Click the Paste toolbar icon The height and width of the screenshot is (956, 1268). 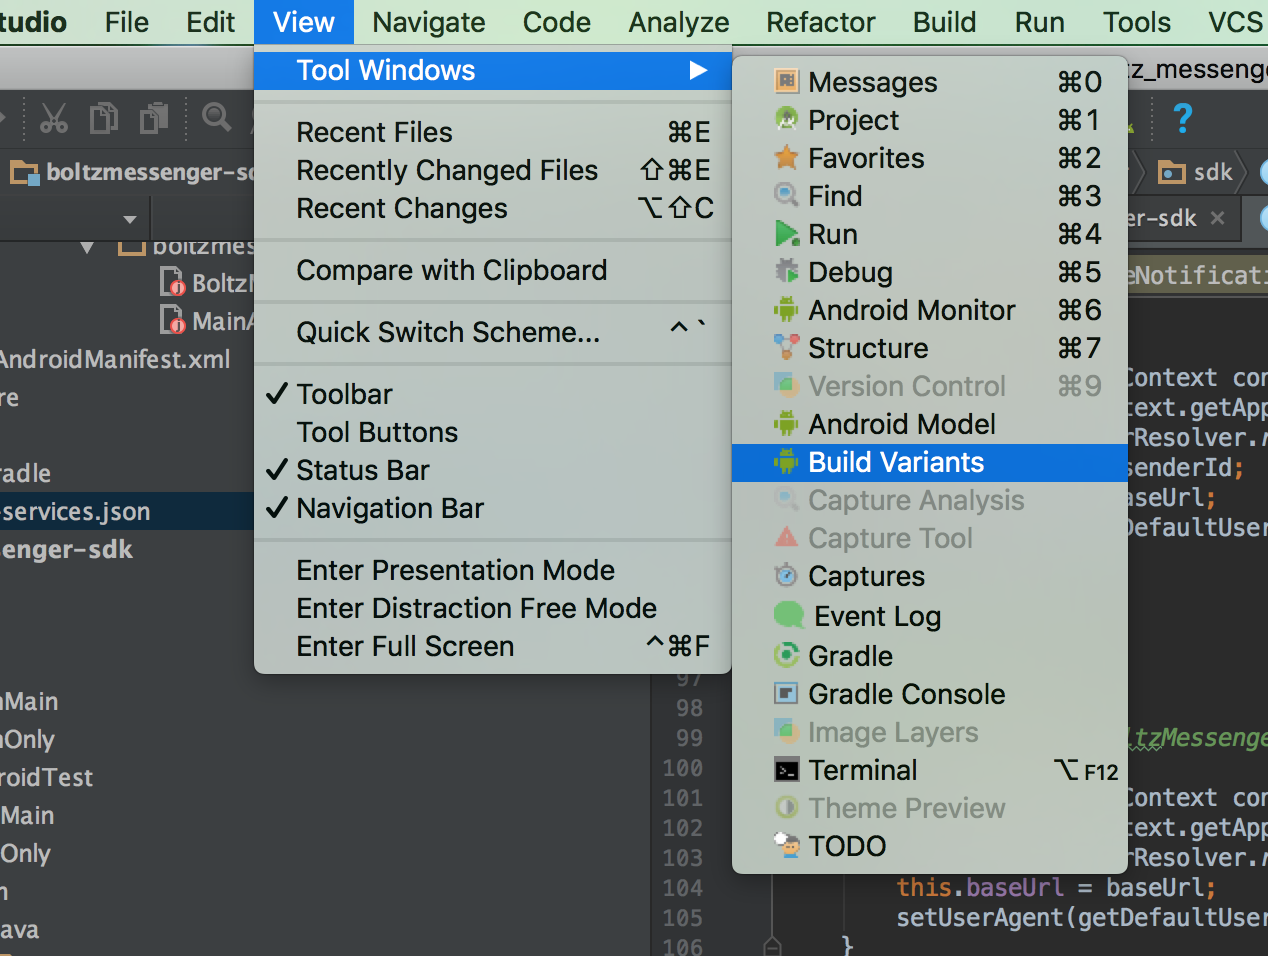pyautogui.click(x=154, y=118)
